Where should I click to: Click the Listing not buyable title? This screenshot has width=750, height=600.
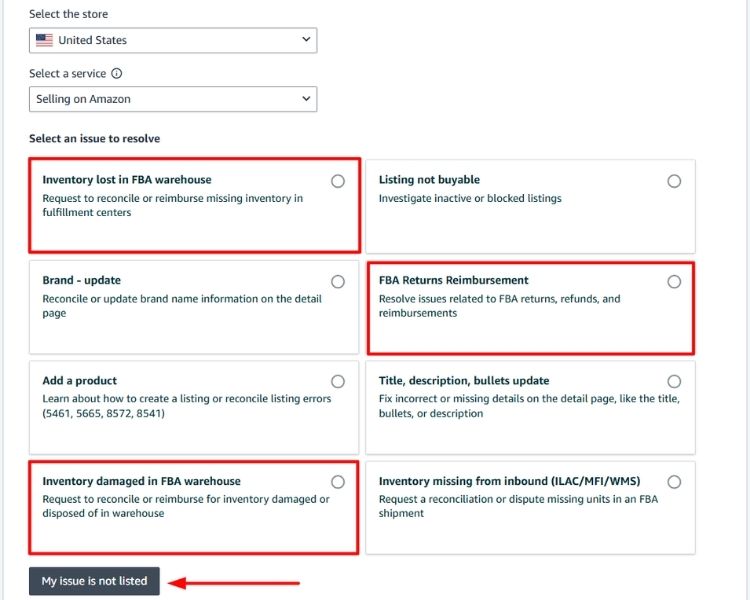coord(429,179)
